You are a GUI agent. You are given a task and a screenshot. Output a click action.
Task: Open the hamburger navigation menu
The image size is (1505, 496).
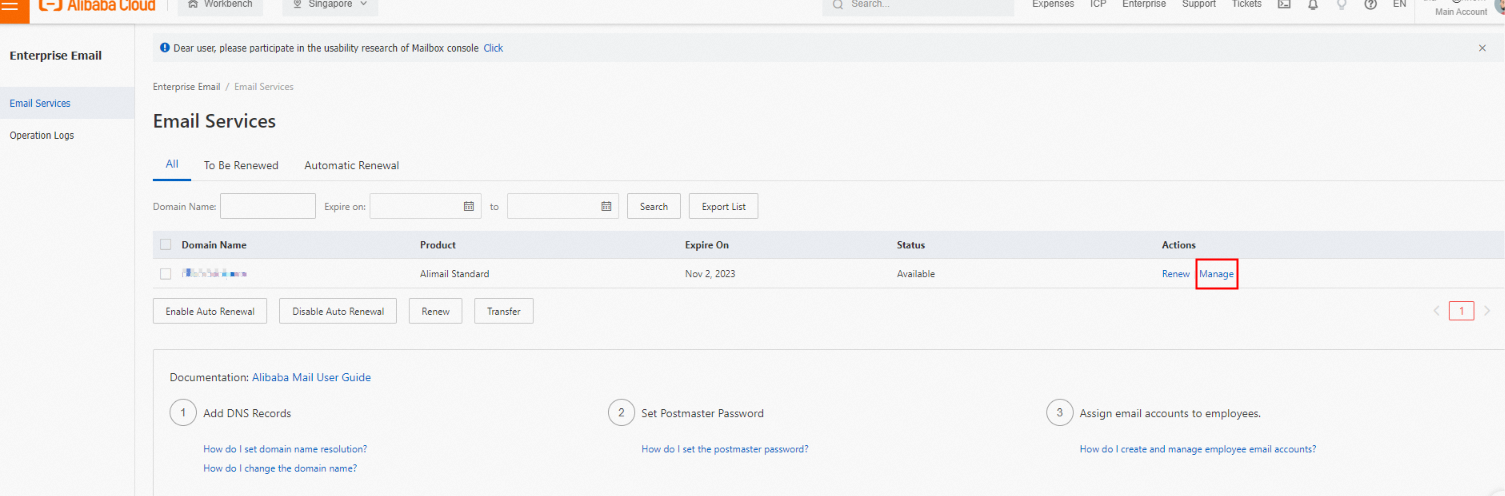point(11,5)
